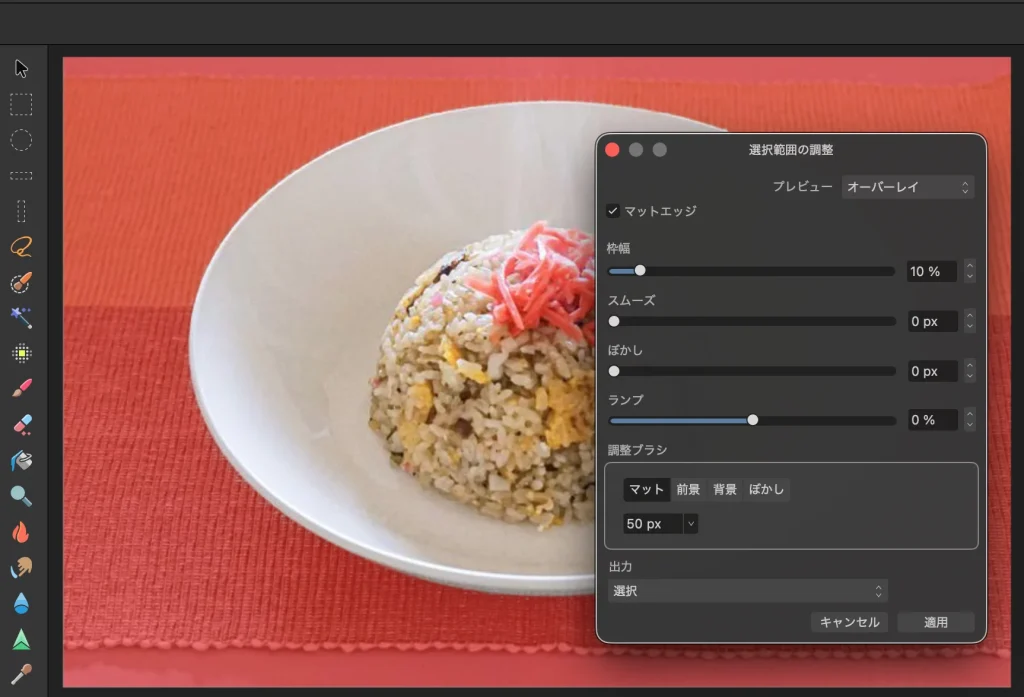Click the ランプ slider handle
1024x697 pixels.
(753, 420)
